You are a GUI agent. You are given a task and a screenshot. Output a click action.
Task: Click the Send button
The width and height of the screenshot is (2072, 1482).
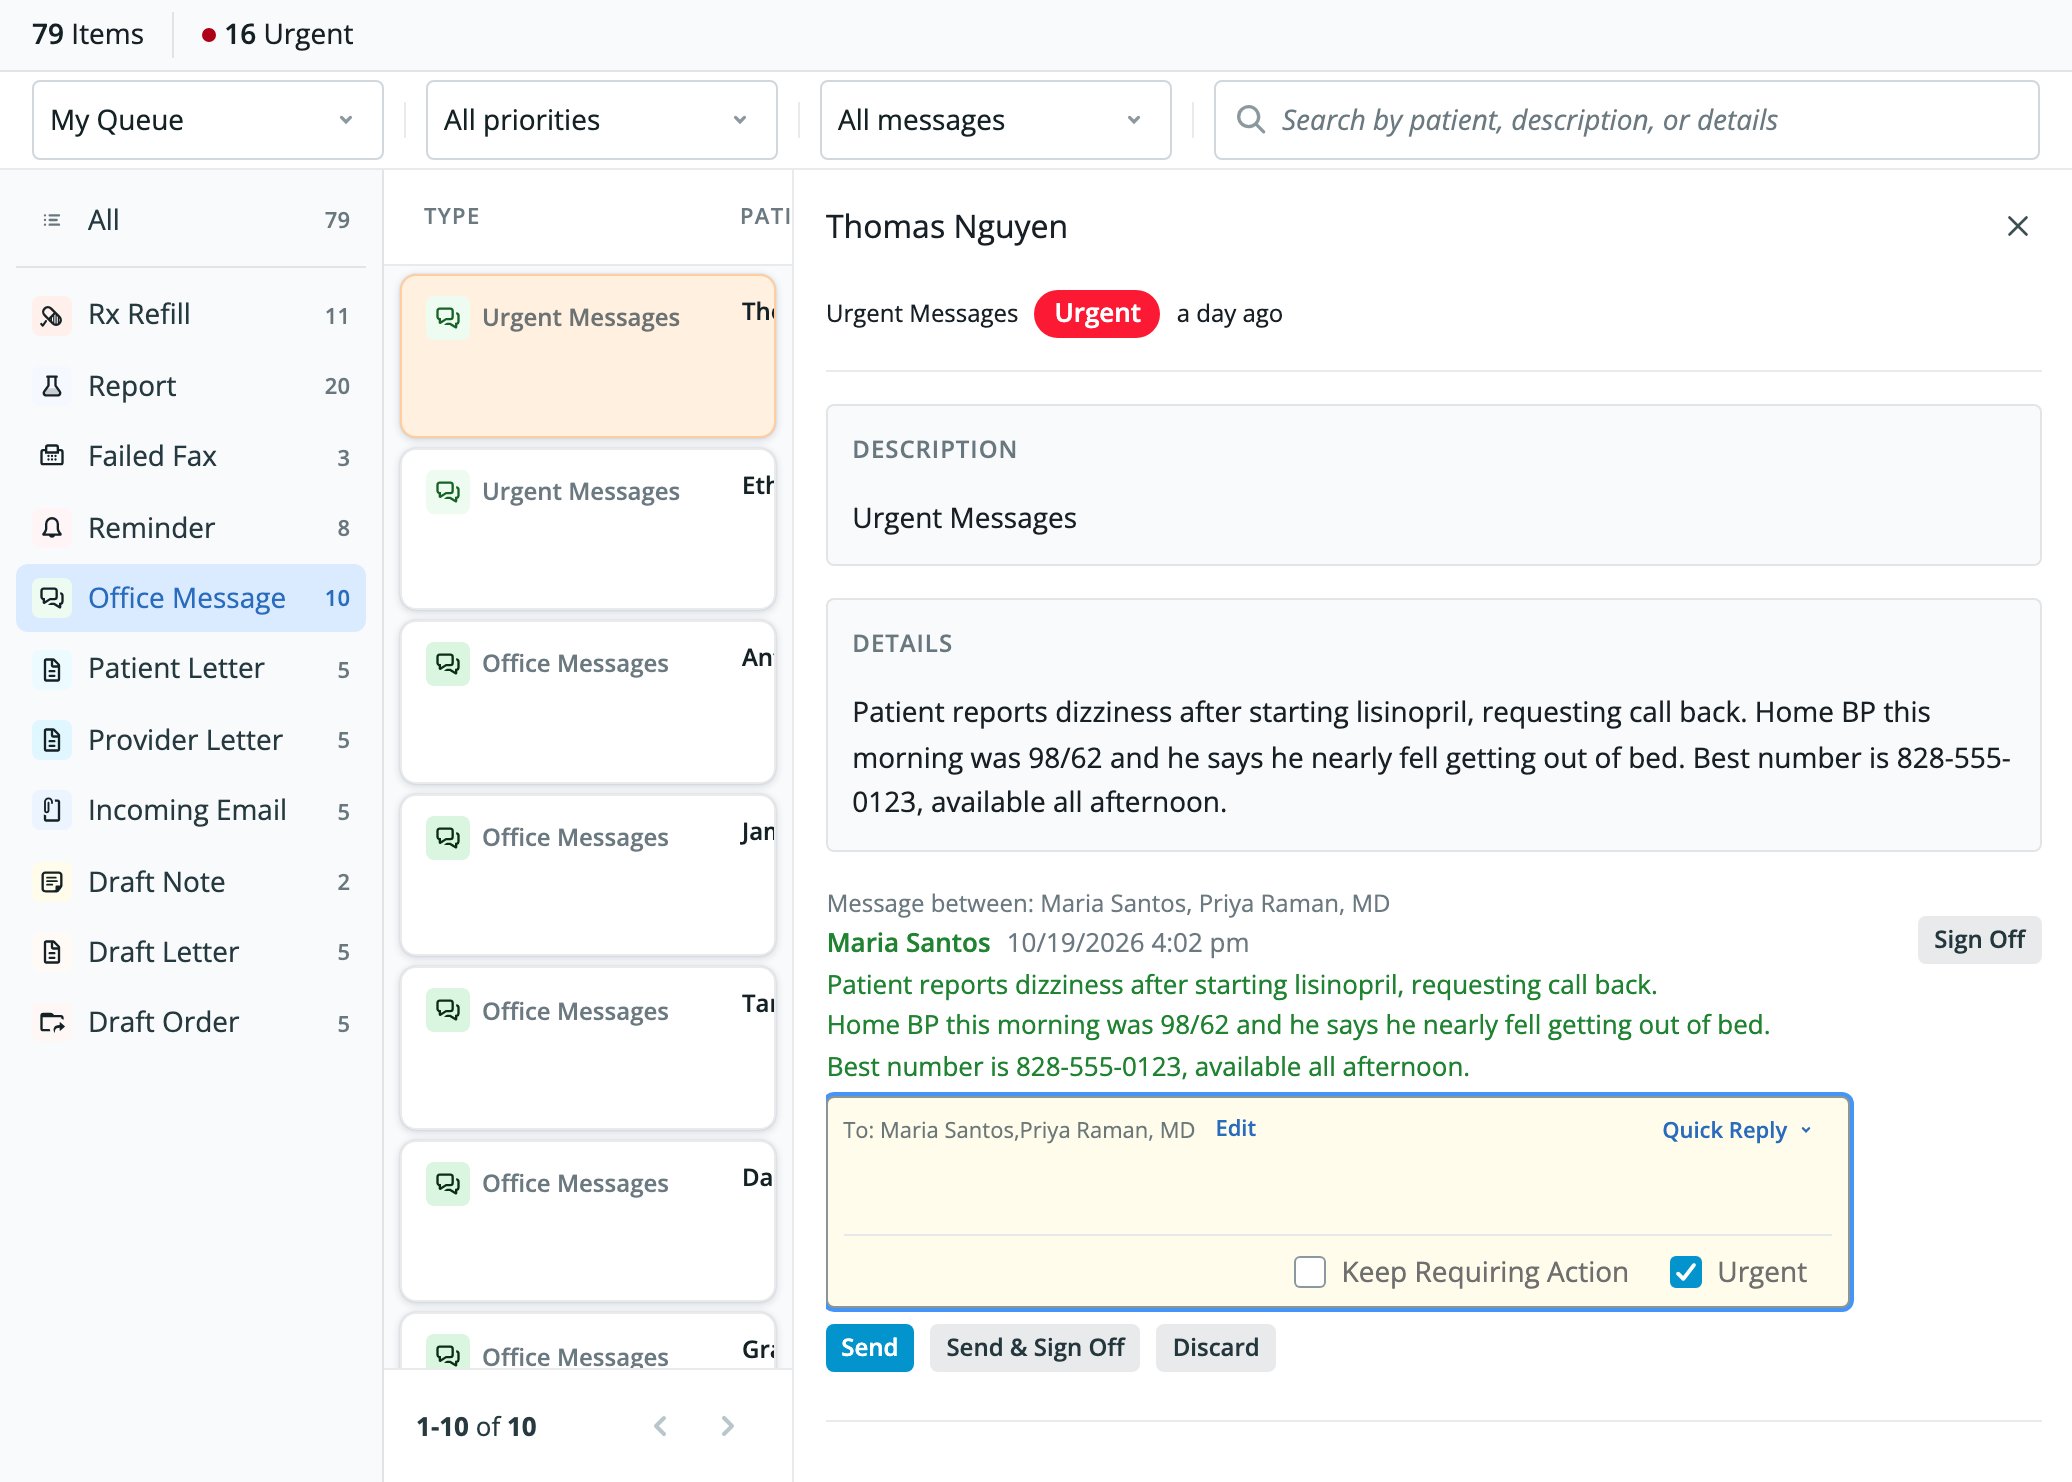coord(869,1348)
